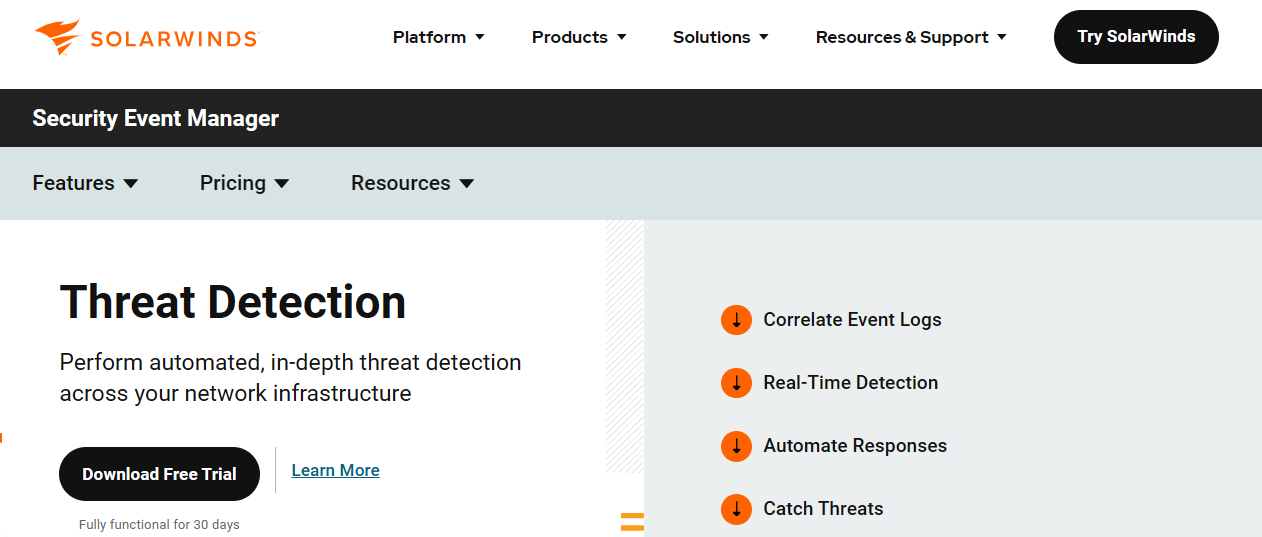Image resolution: width=1262 pixels, height=537 pixels.
Task: Expand the Pricing dropdown arrow
Action: tap(282, 184)
